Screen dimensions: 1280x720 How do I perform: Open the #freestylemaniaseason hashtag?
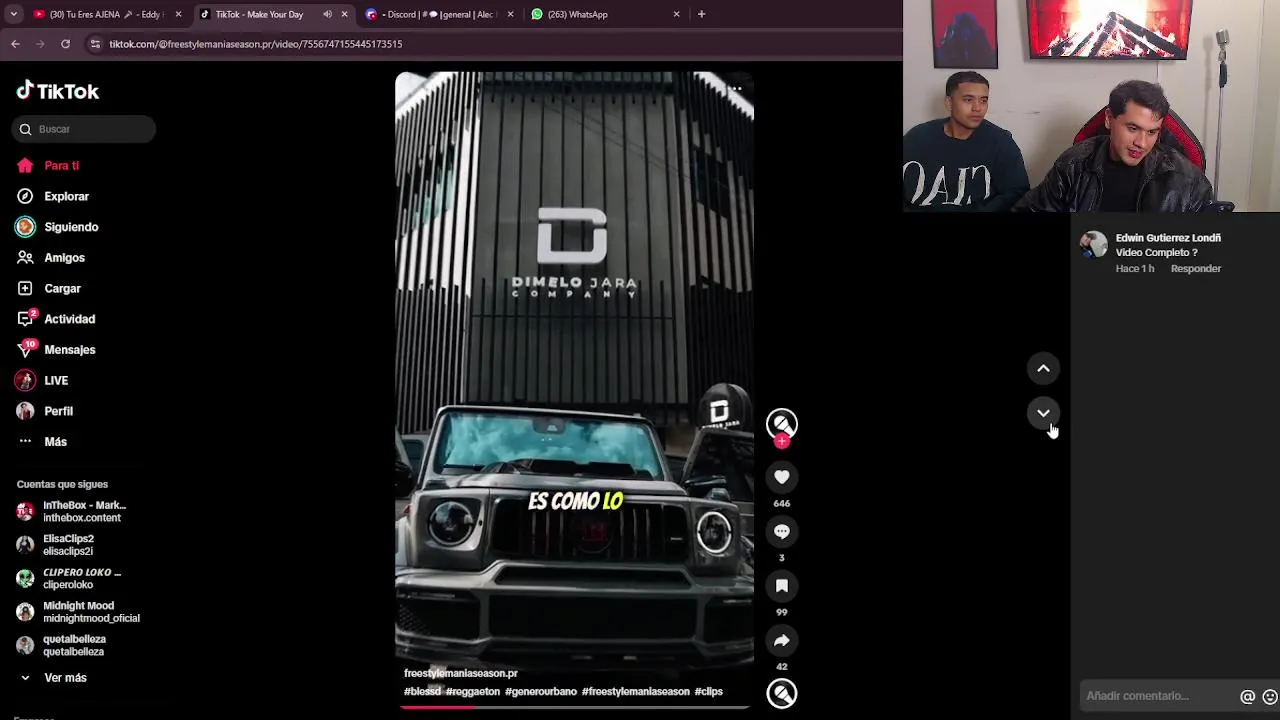[636, 692]
